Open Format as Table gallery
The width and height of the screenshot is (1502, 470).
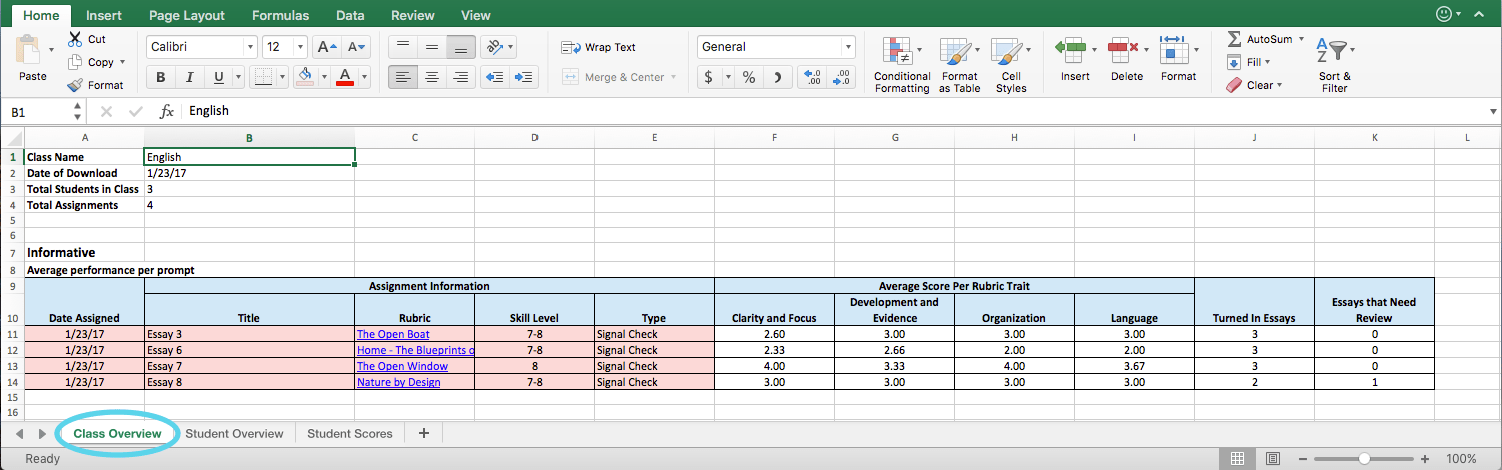point(959,65)
